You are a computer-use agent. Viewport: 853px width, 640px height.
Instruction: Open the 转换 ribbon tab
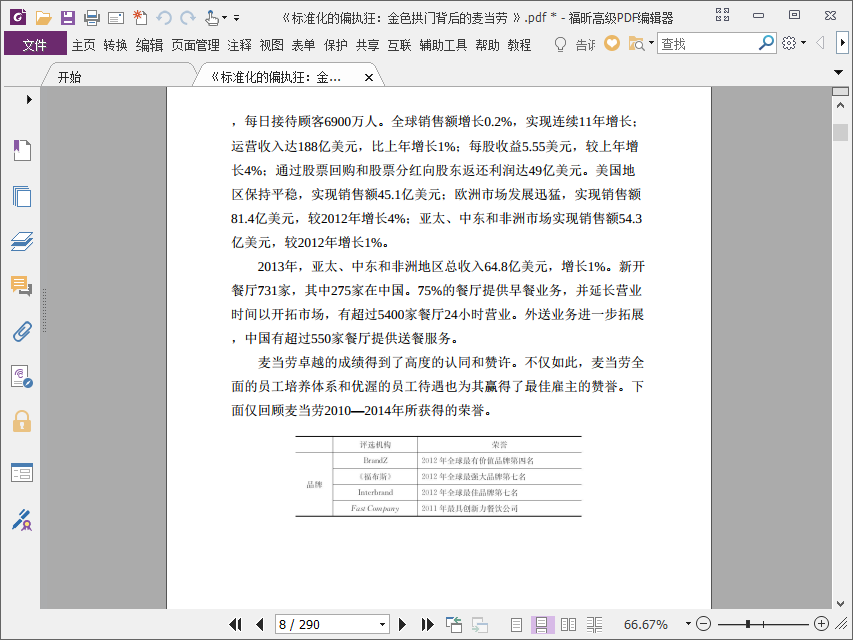pyautogui.click(x=115, y=45)
